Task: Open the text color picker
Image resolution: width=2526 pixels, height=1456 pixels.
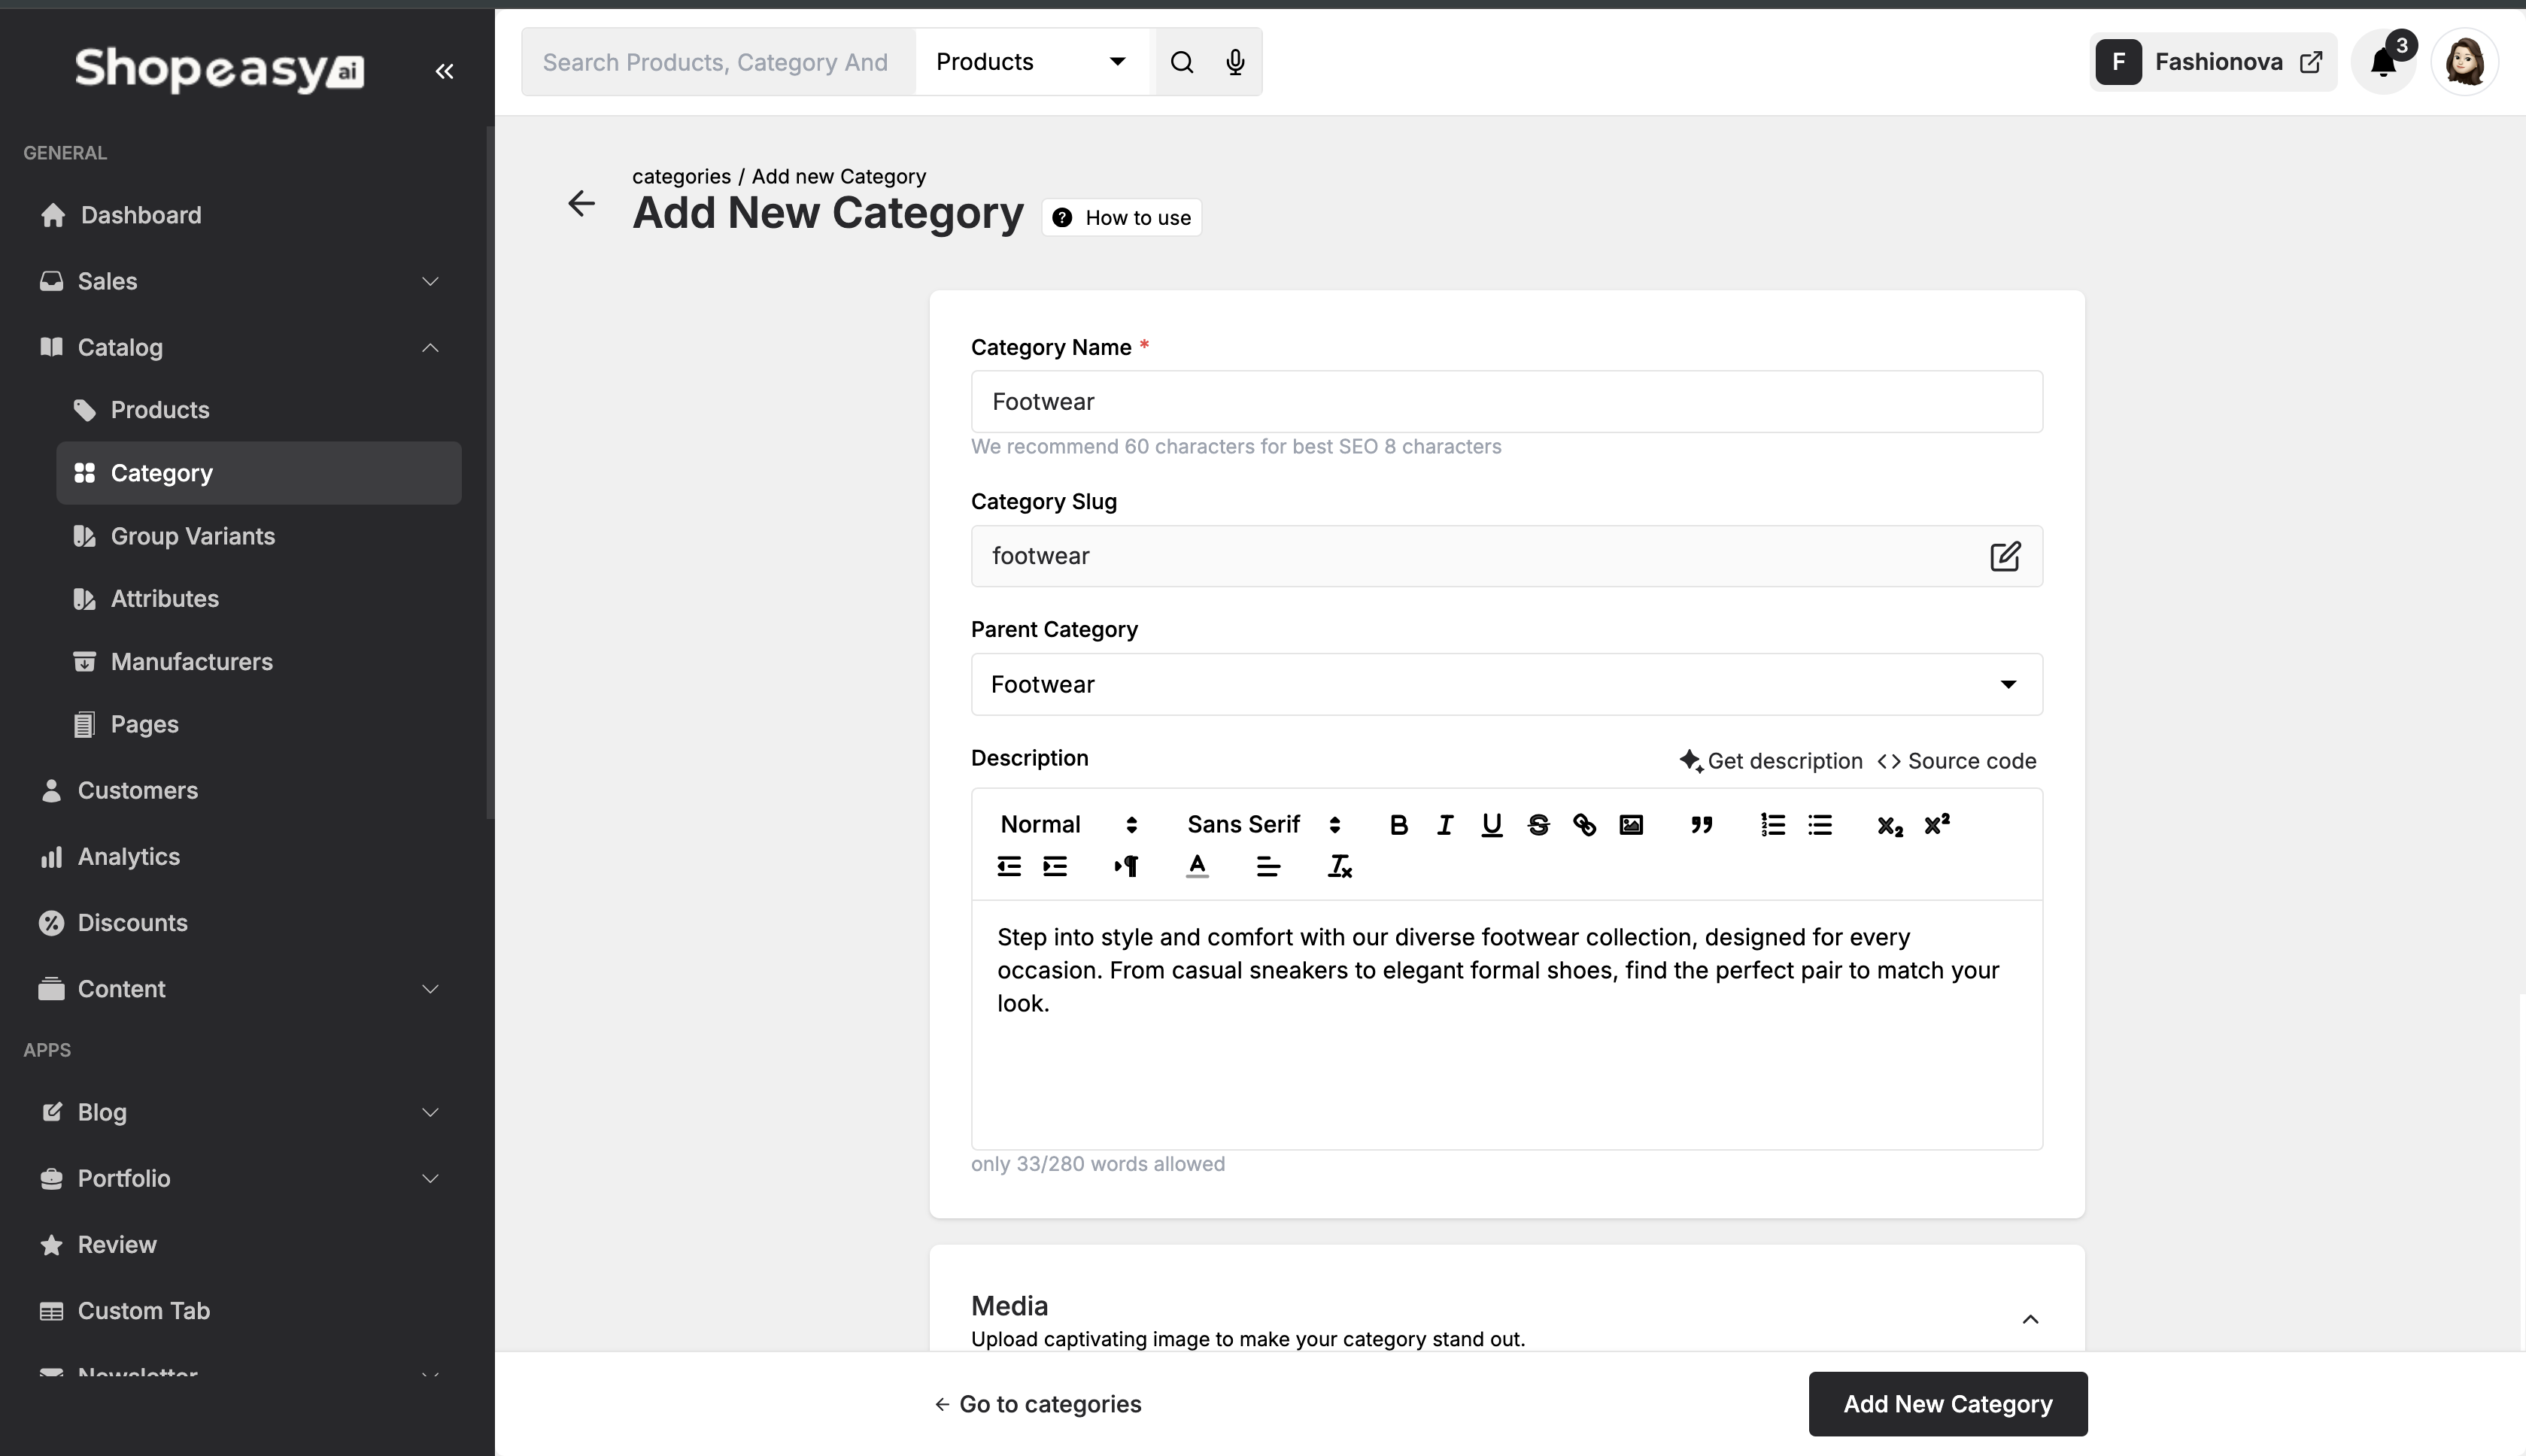Action: tap(1197, 867)
